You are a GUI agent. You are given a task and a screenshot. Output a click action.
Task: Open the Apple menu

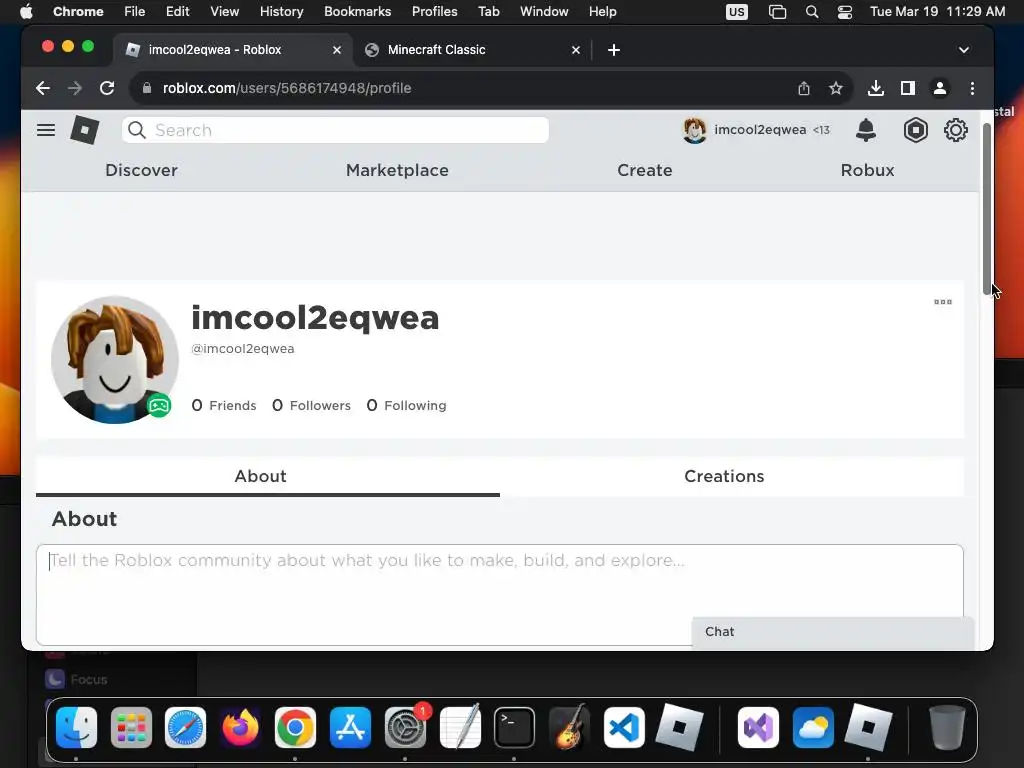click(26, 11)
